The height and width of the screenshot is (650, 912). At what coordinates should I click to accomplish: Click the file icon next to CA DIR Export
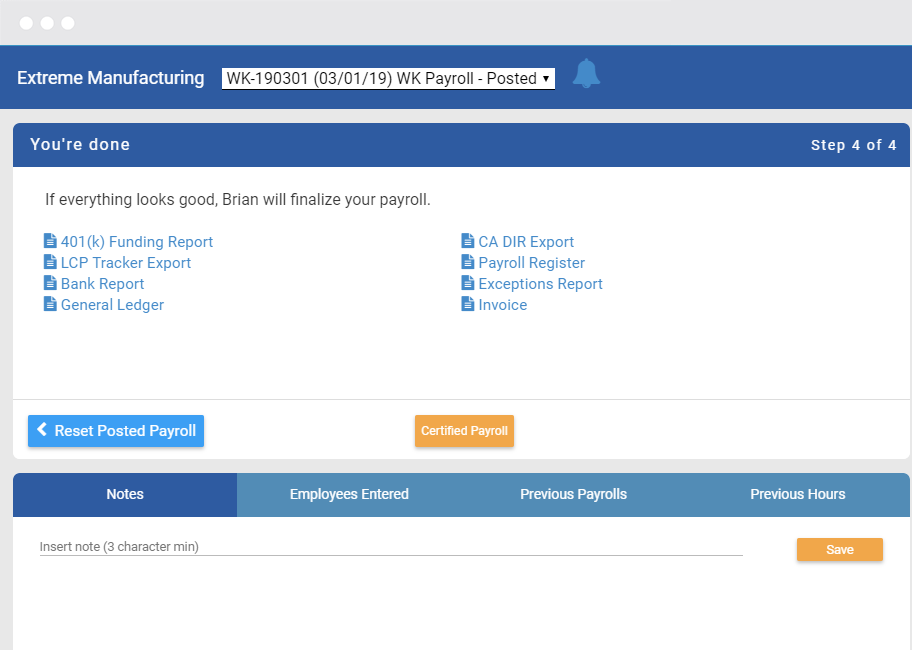point(466,241)
